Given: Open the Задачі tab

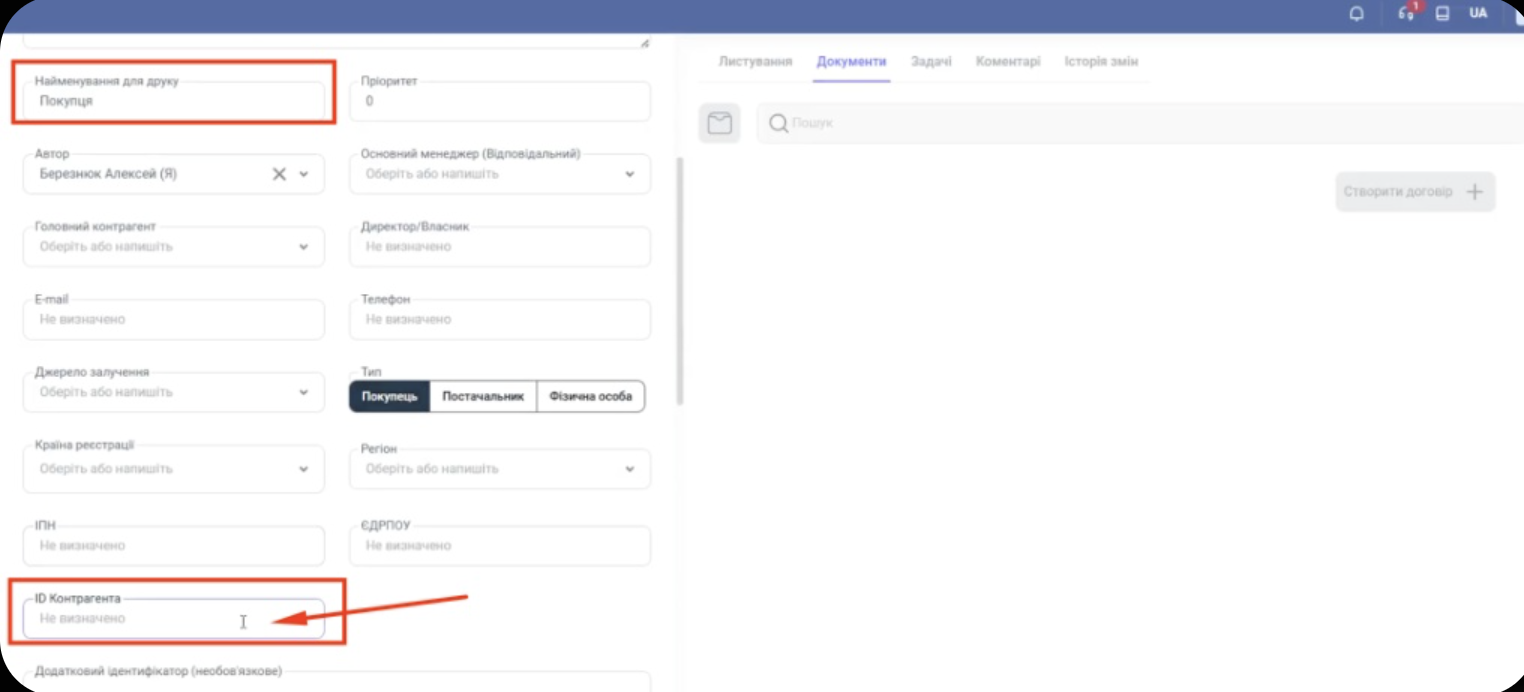Looking at the screenshot, I should coord(931,62).
